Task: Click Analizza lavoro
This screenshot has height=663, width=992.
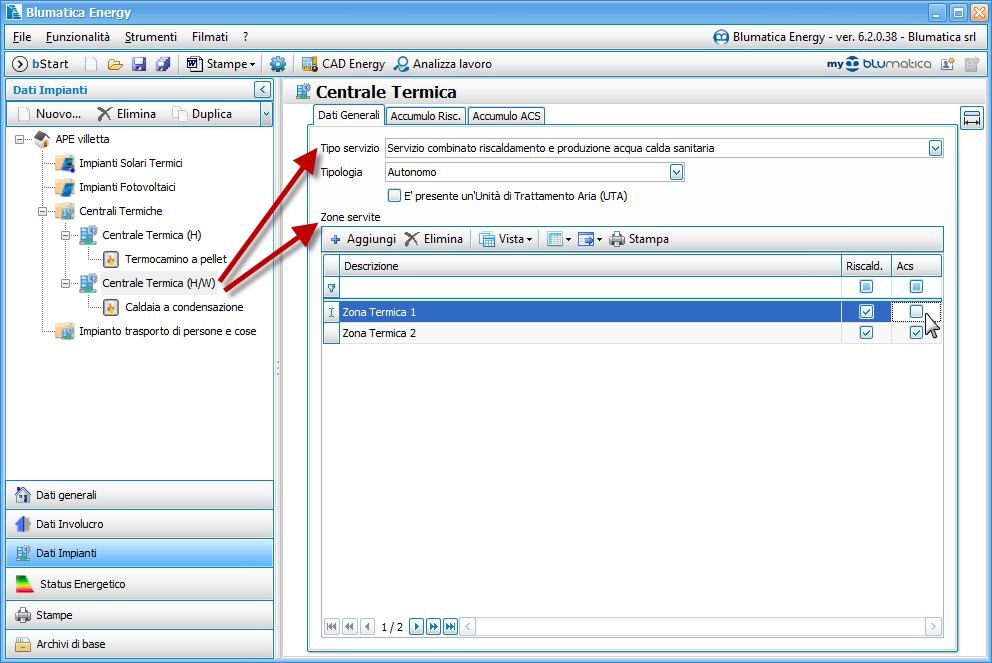Action: pyautogui.click(x=442, y=64)
